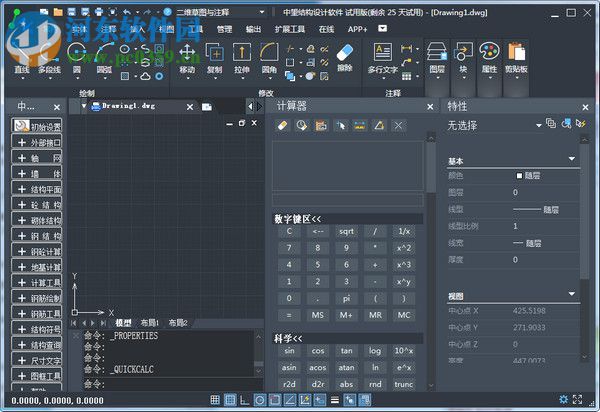
Task: Select the Stretch (拉伸) tool
Action: pyautogui.click(x=242, y=59)
